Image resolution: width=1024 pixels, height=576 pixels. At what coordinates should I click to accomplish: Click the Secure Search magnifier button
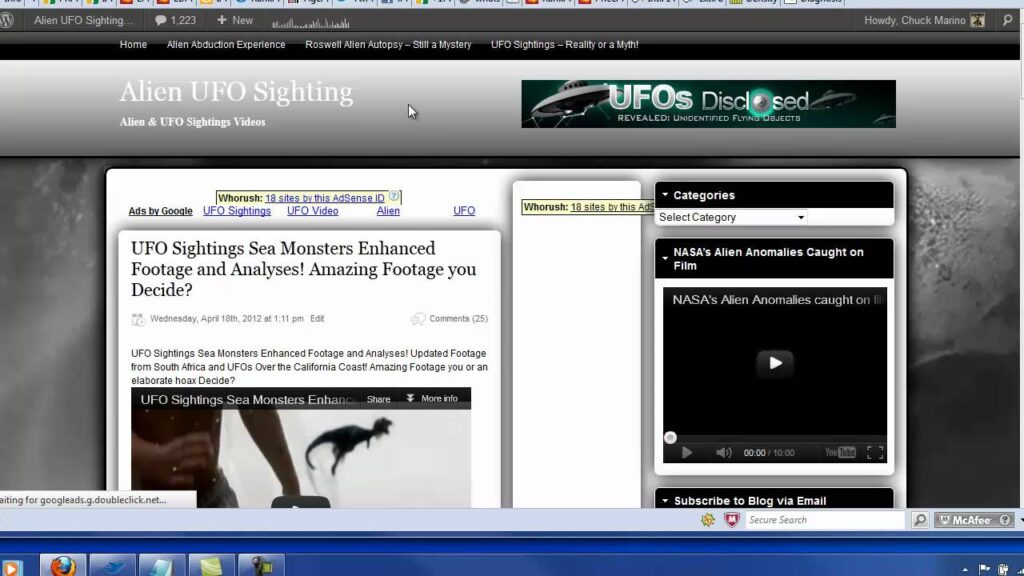pos(920,520)
